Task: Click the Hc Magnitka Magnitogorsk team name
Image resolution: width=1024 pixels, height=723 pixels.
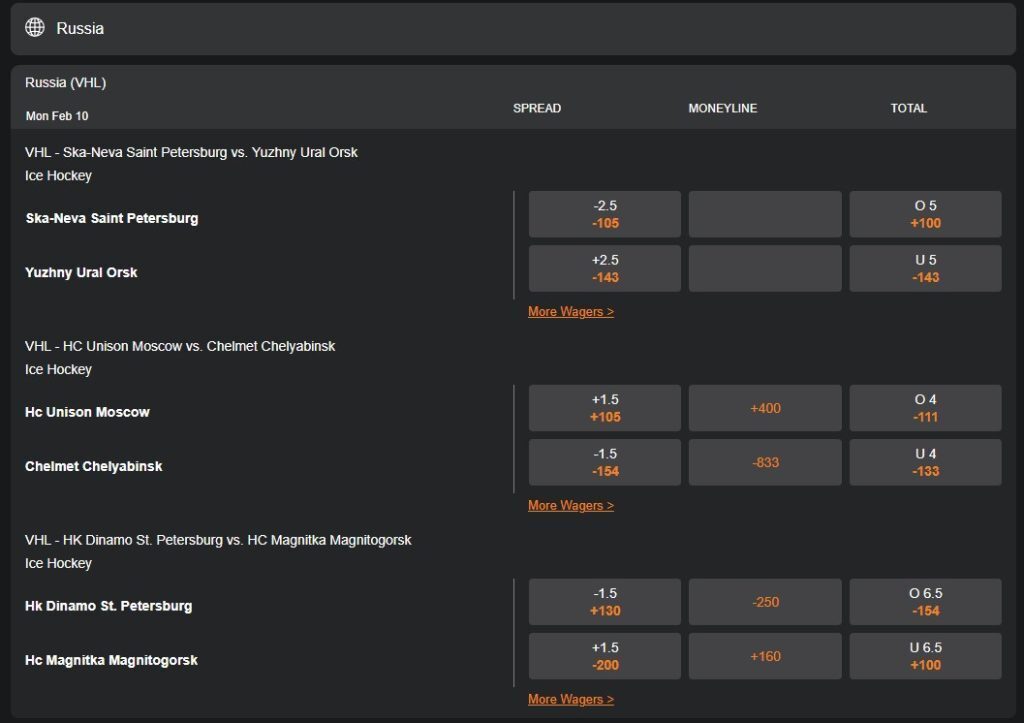Action: (111, 661)
